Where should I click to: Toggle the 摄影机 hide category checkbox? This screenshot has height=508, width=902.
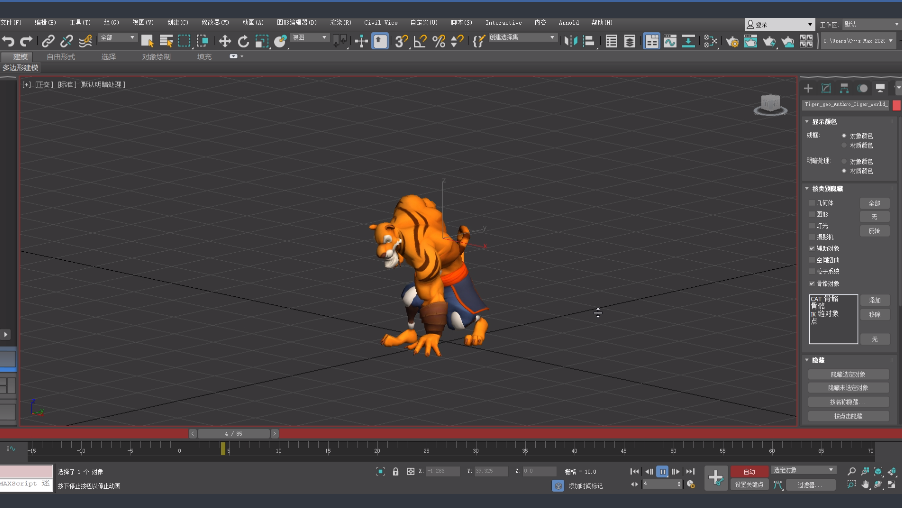click(812, 237)
